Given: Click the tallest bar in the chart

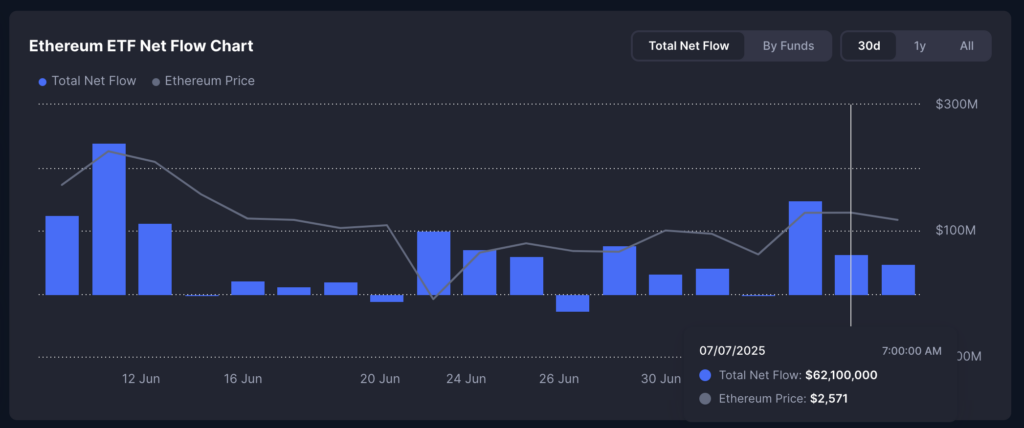Looking at the screenshot, I should [109, 220].
